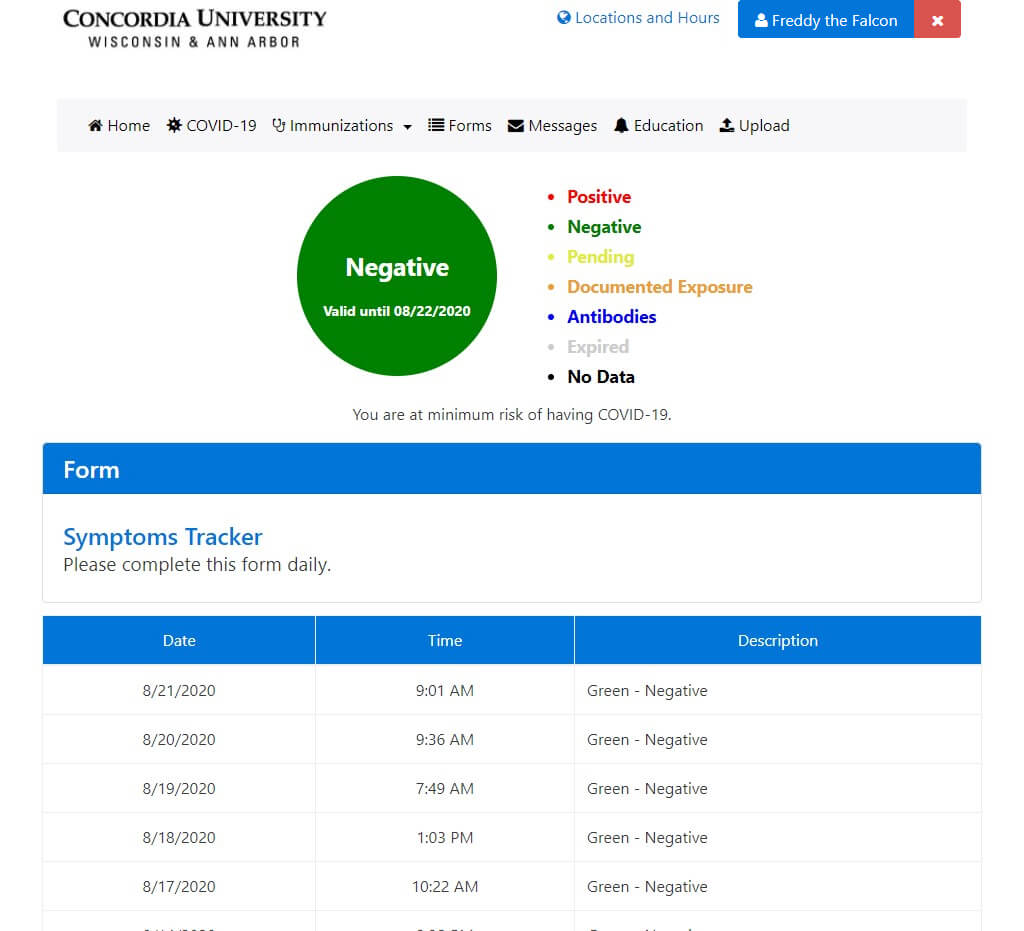
Task: Click the 8/17/2020 date cell
Action: coord(179,886)
